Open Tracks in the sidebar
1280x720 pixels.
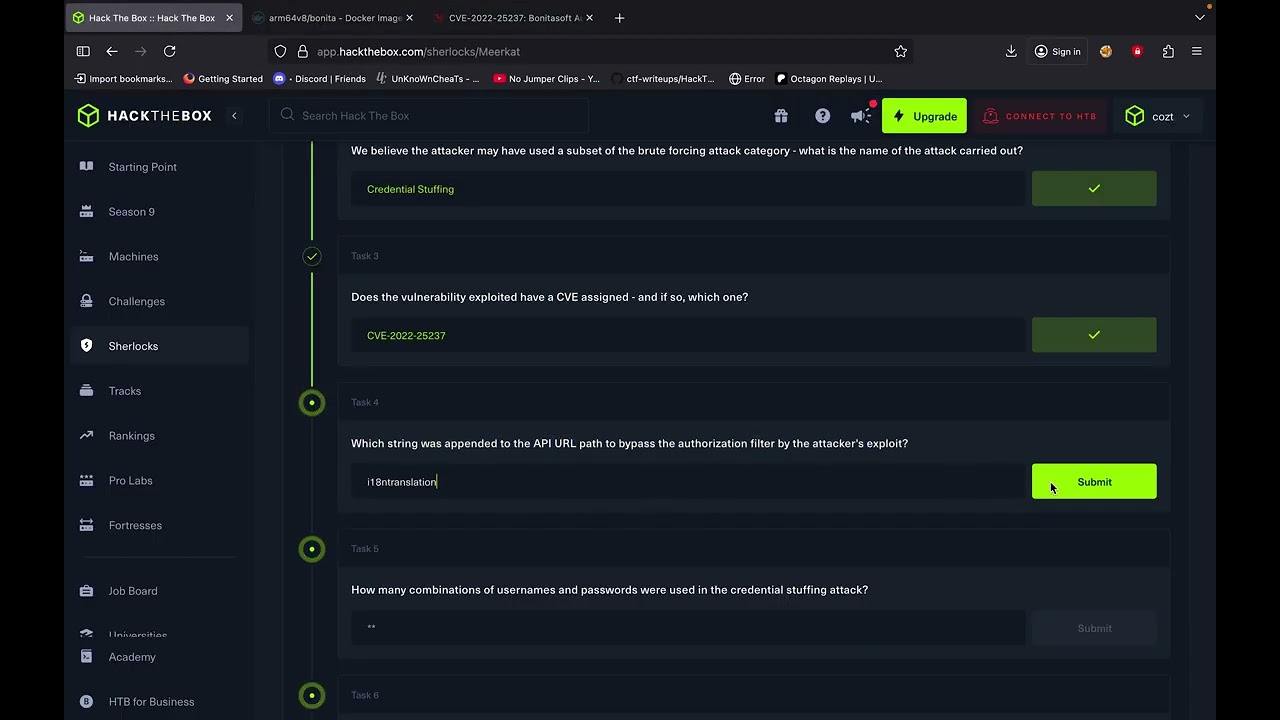[124, 391]
